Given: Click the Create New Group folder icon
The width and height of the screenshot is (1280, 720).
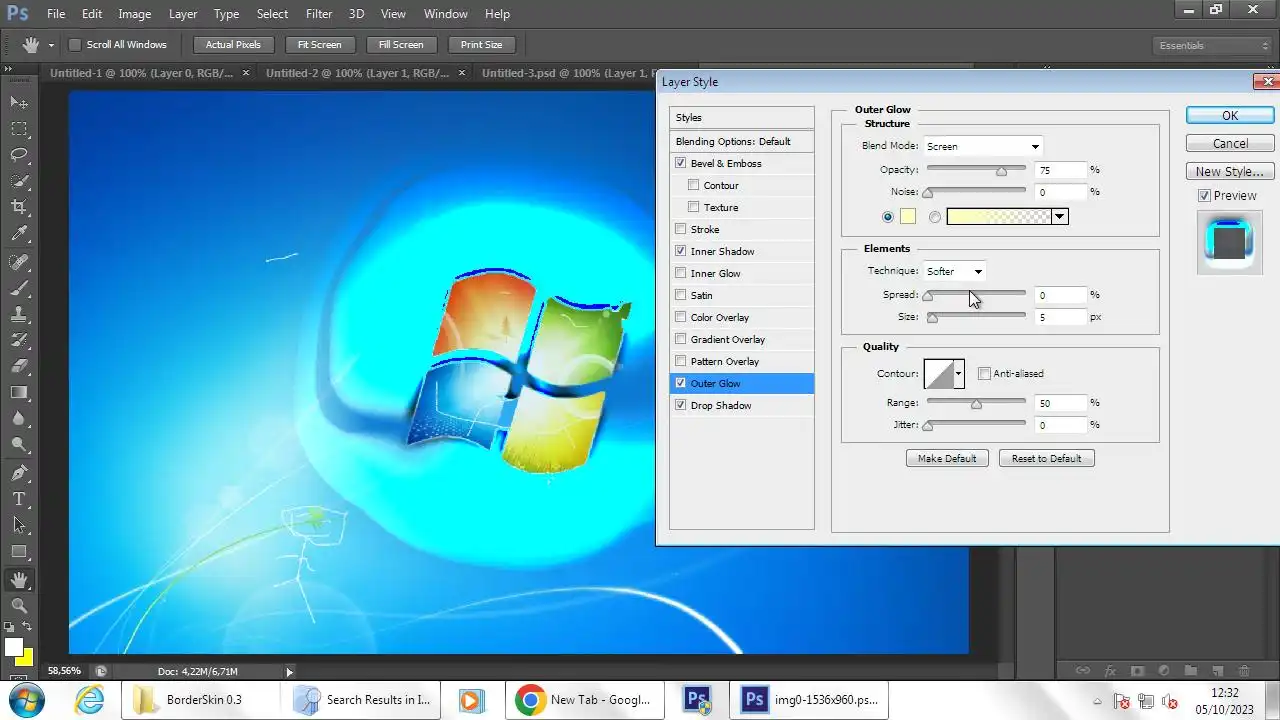Looking at the screenshot, I should click(1190, 671).
